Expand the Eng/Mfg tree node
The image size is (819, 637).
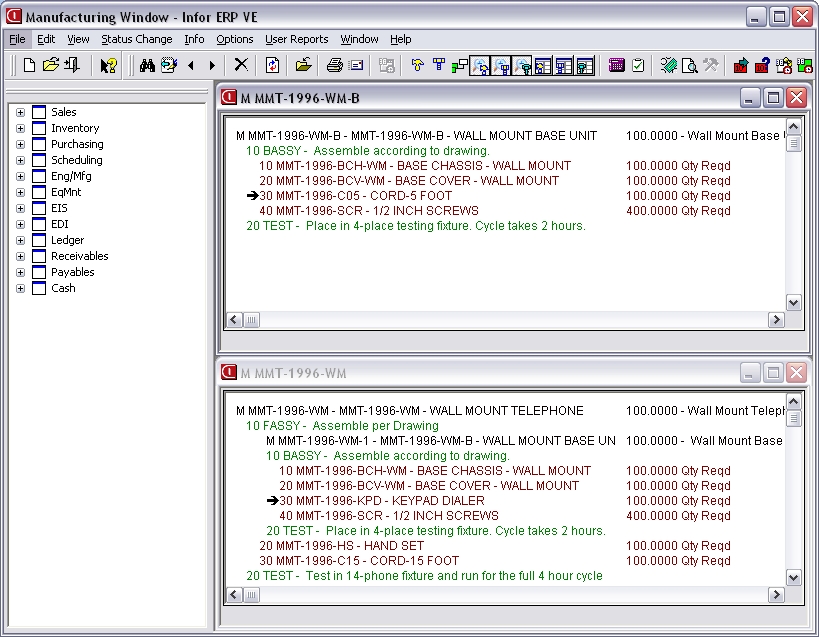20,176
